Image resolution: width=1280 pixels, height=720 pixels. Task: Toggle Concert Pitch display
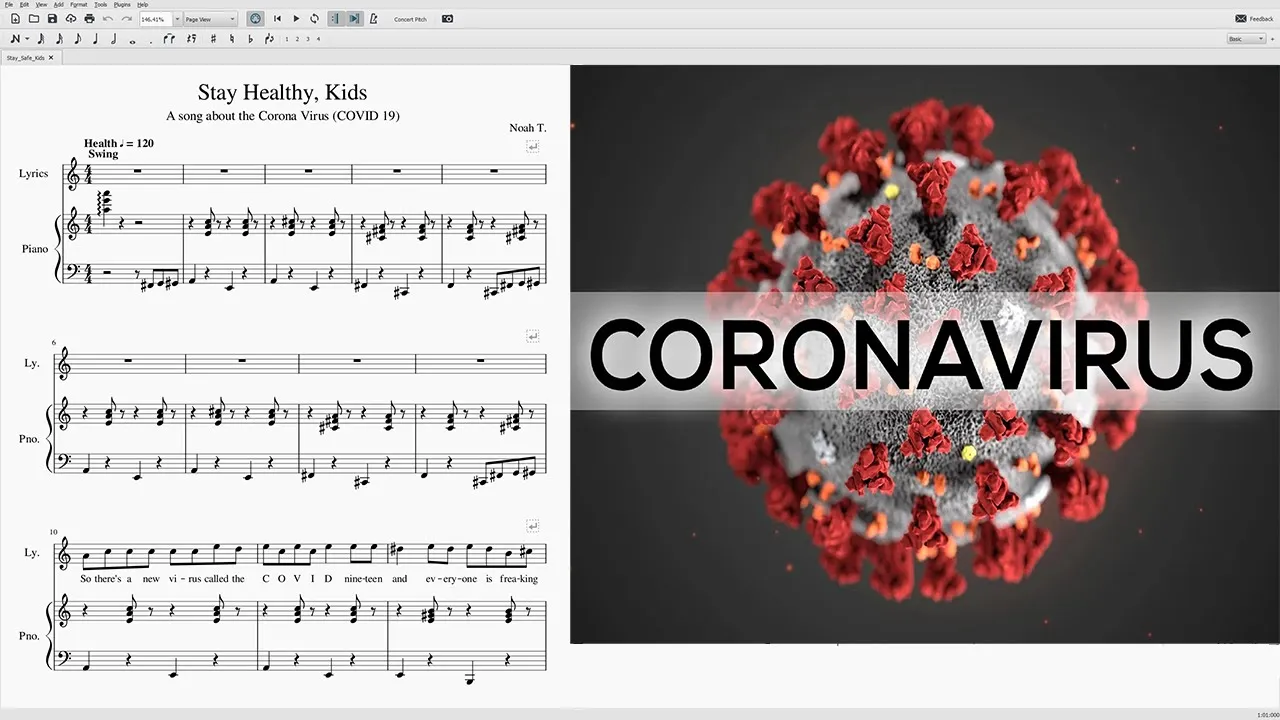410,19
